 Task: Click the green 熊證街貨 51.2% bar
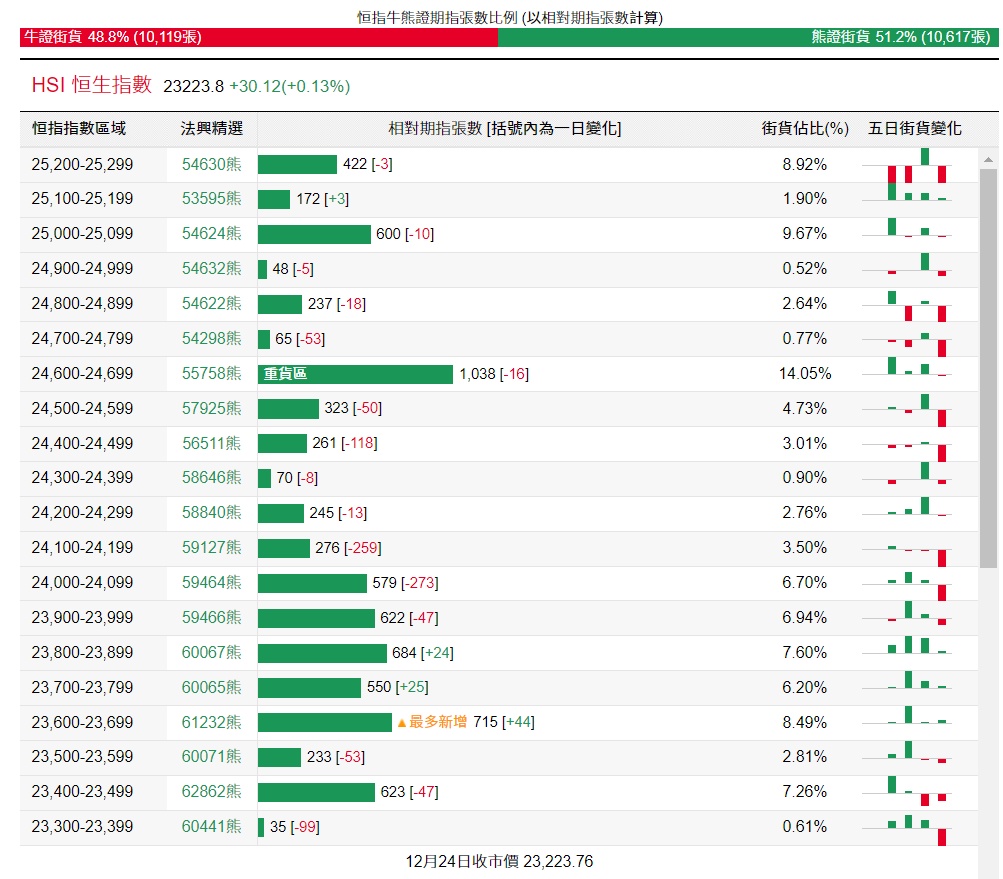[744, 37]
